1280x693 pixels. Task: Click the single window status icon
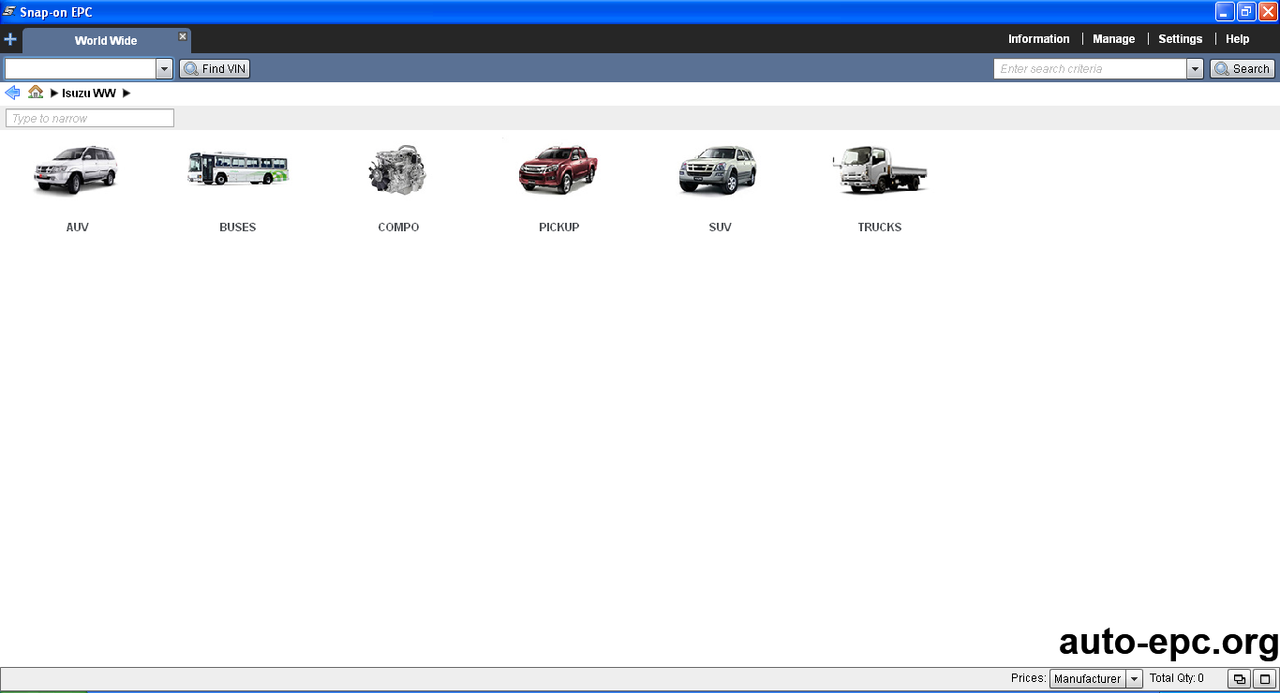pos(1265,679)
